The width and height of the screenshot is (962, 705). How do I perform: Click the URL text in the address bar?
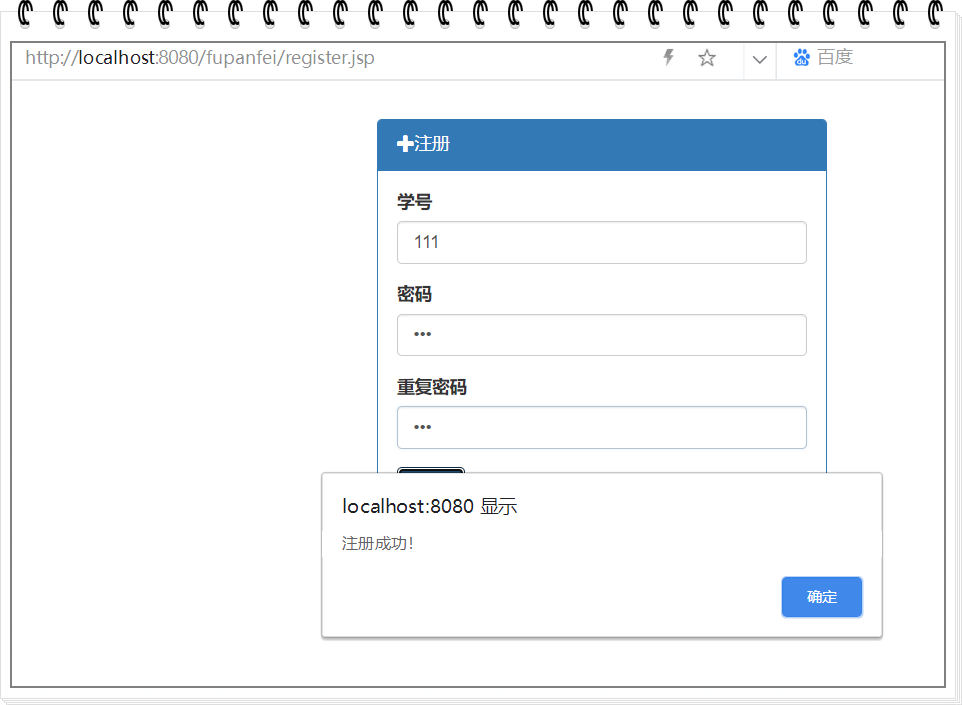199,58
